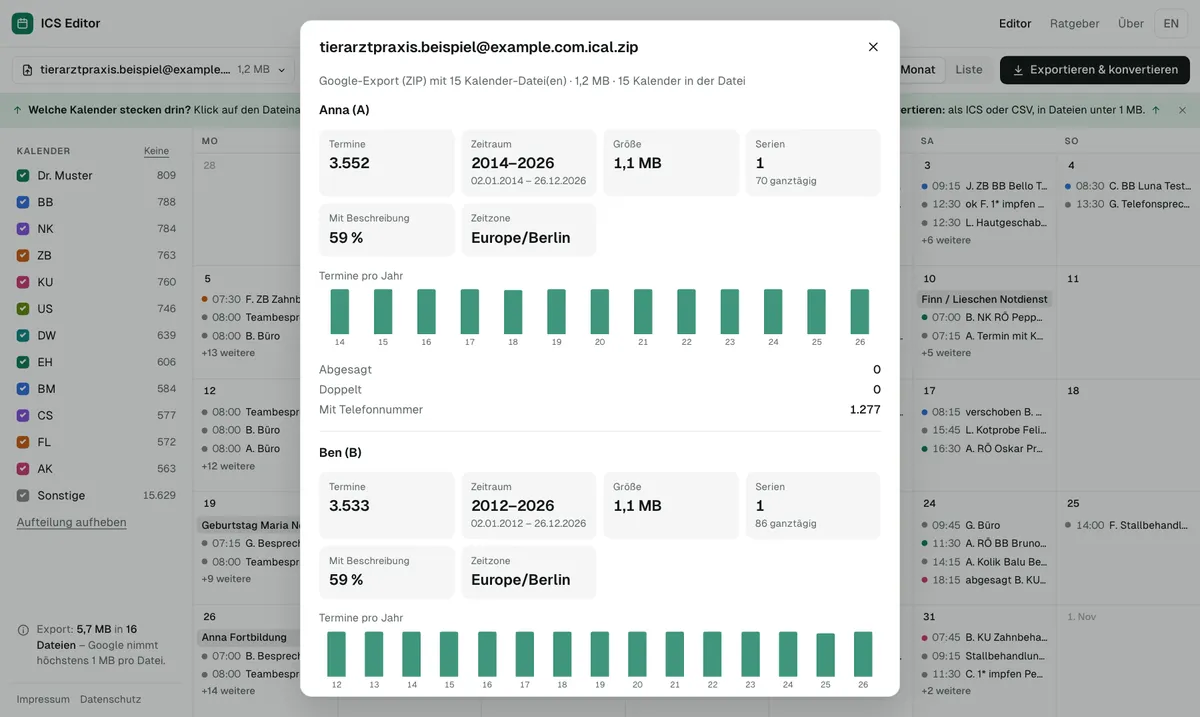Close the calendar file details dialog

pyautogui.click(x=873, y=47)
